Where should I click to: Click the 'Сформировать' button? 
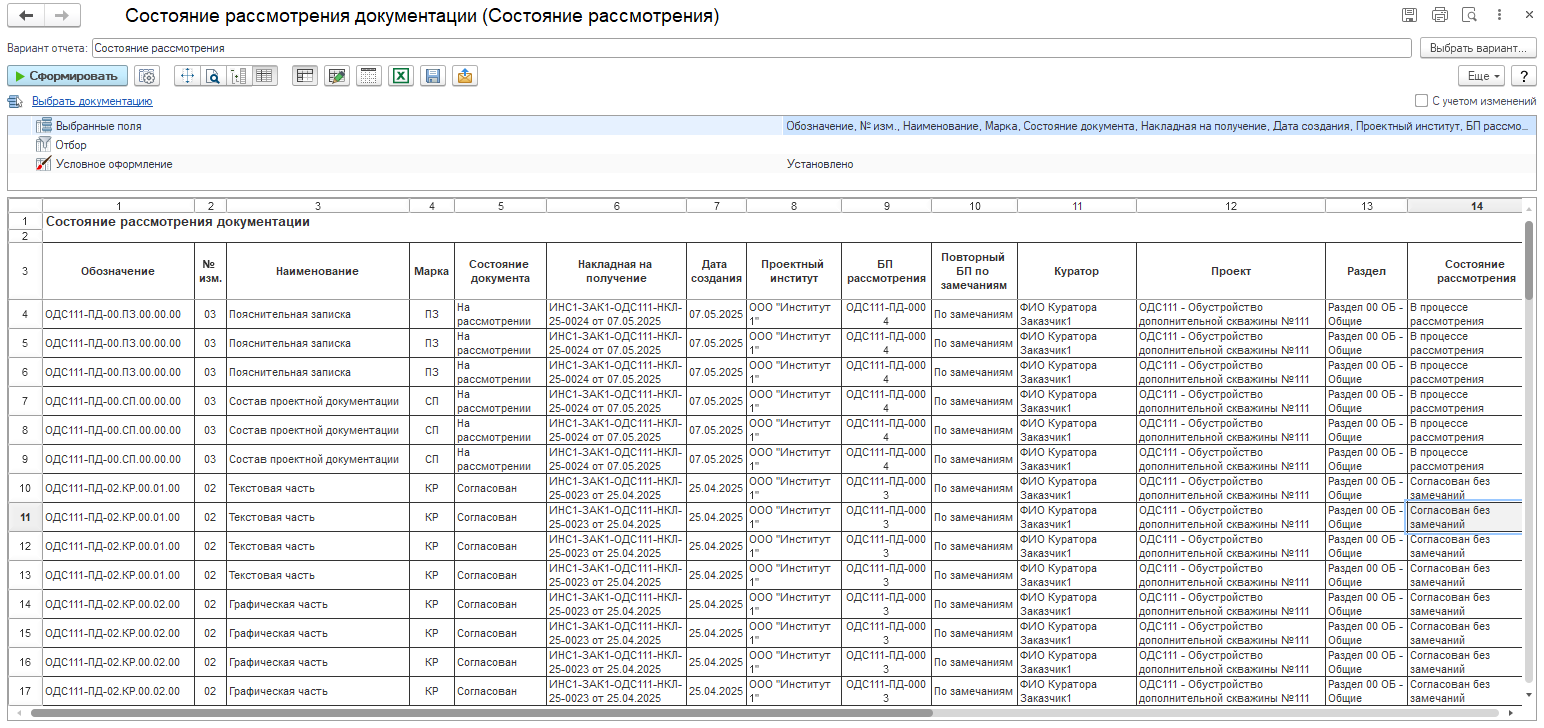pyautogui.click(x=67, y=76)
